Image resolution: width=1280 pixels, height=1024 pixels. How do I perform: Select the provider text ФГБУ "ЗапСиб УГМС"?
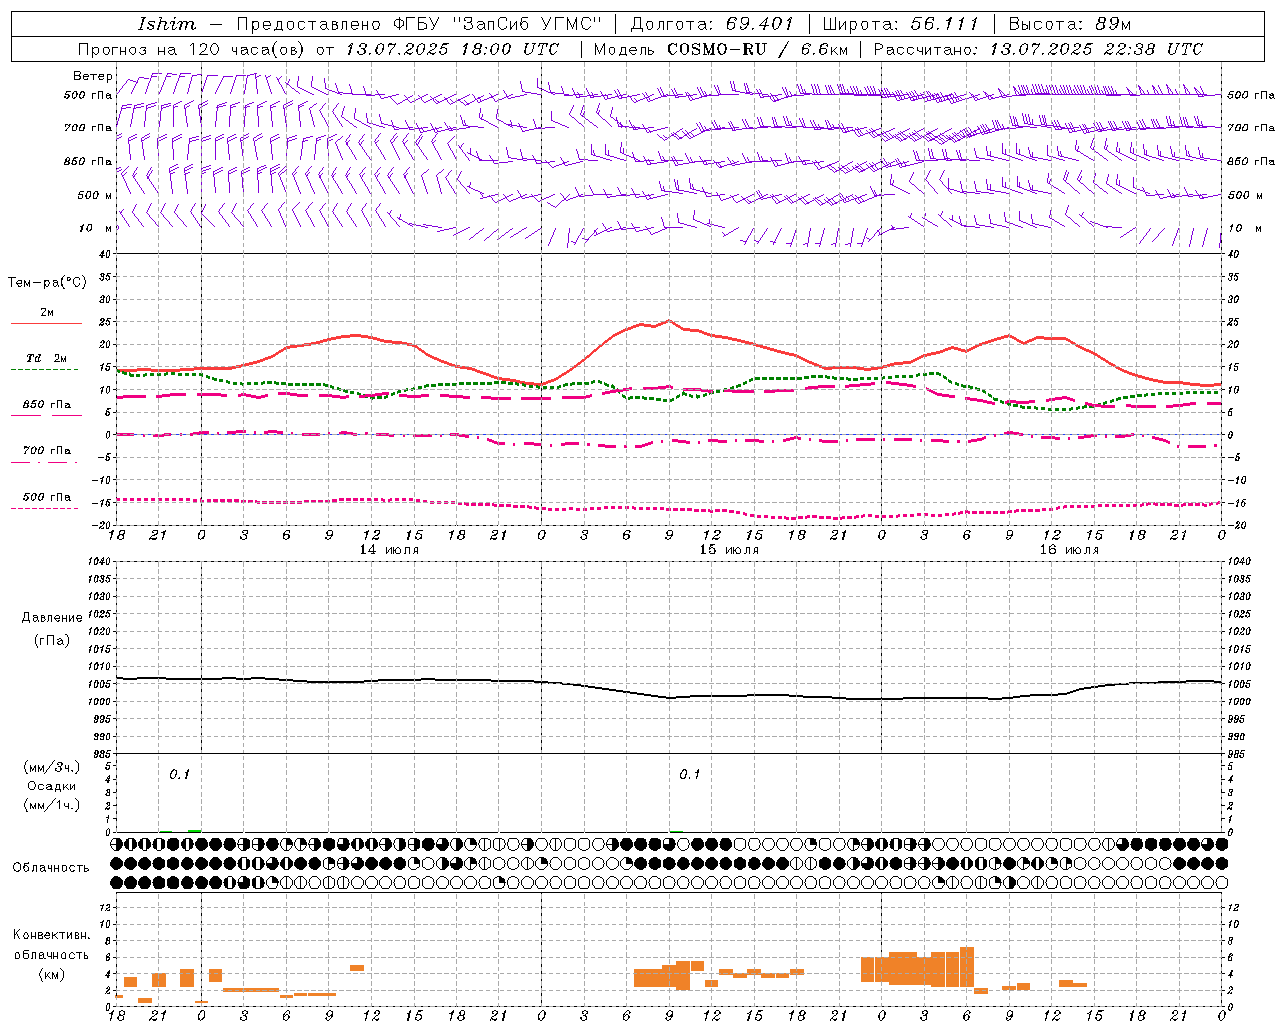coord(497,24)
